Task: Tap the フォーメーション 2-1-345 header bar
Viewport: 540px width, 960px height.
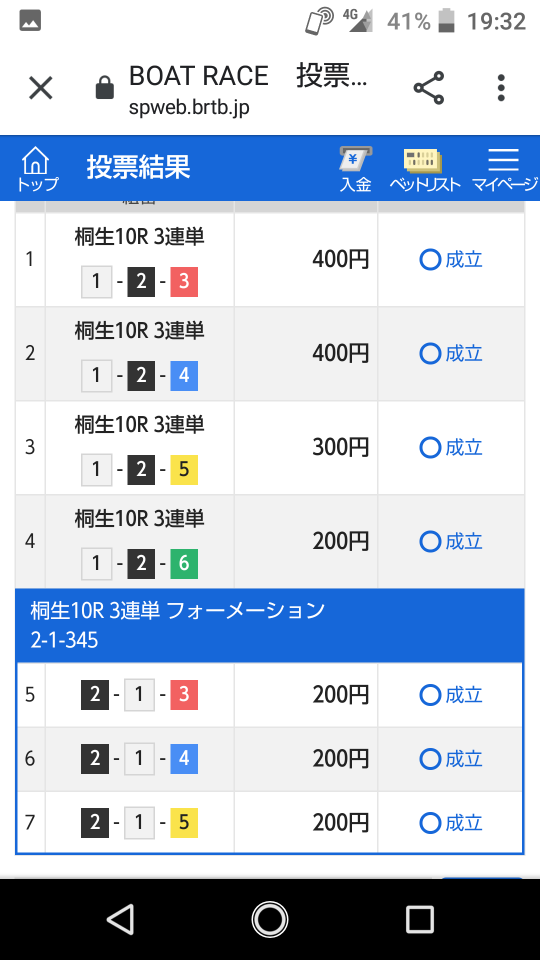Action: tap(270, 625)
